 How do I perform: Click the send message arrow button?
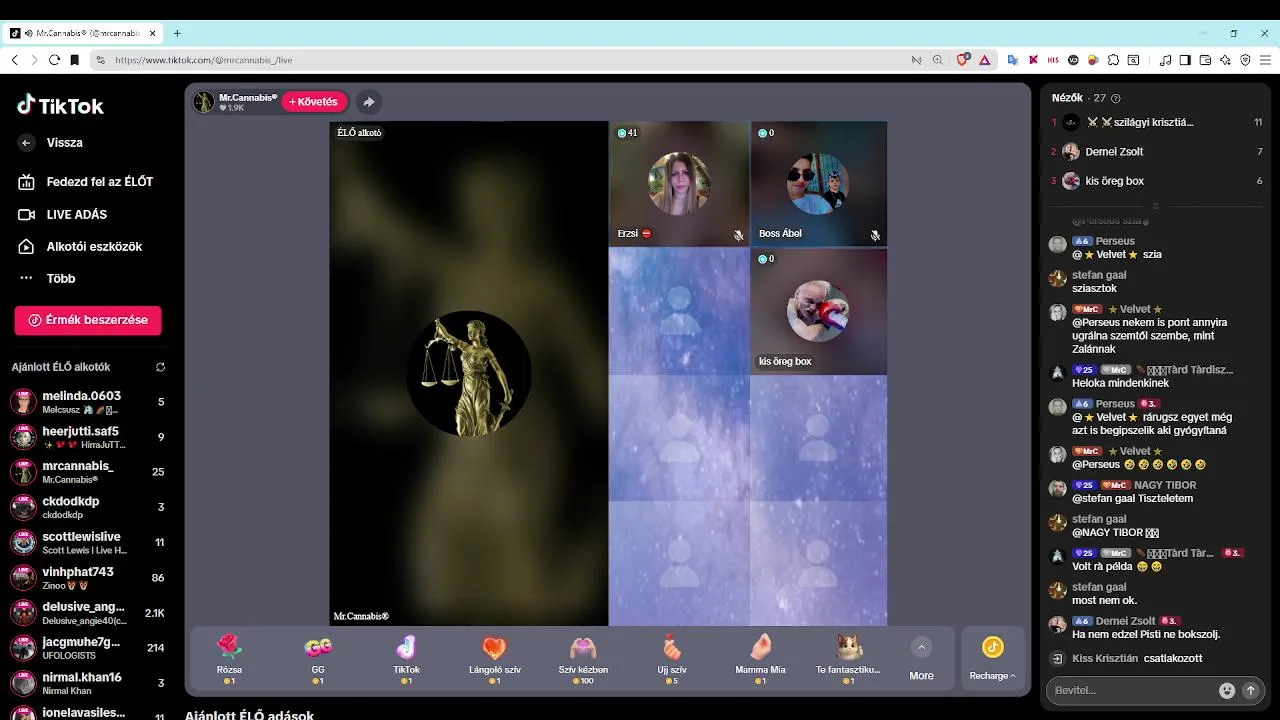(x=1250, y=690)
